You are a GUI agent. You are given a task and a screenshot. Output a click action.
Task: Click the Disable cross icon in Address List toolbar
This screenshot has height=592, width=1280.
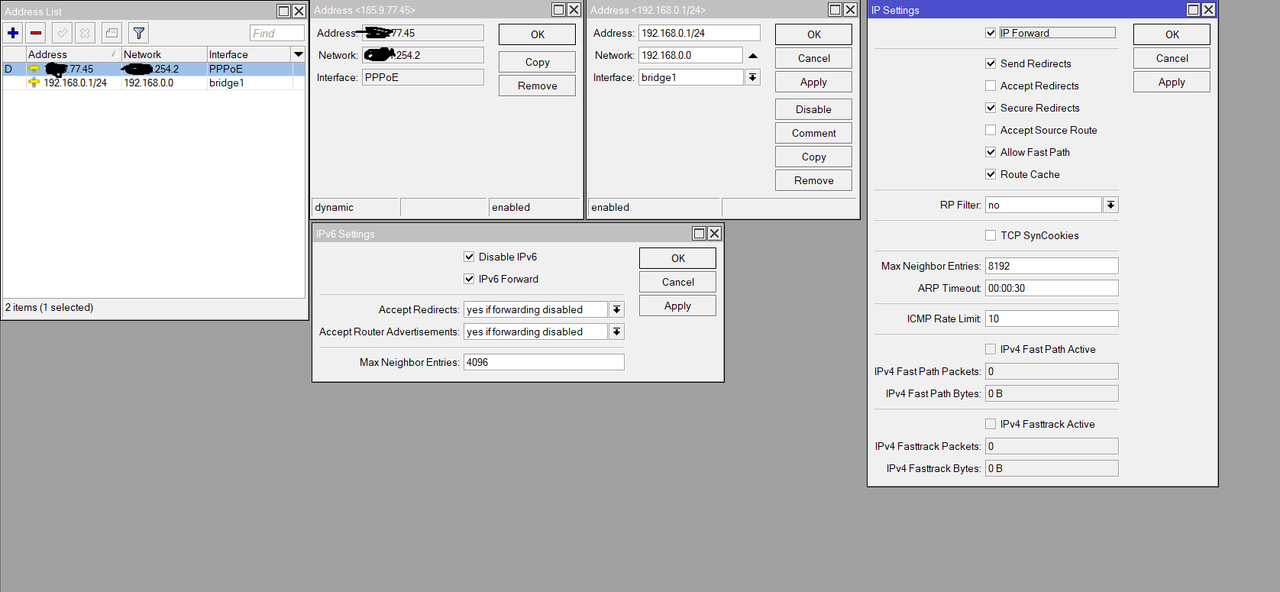[x=85, y=33]
